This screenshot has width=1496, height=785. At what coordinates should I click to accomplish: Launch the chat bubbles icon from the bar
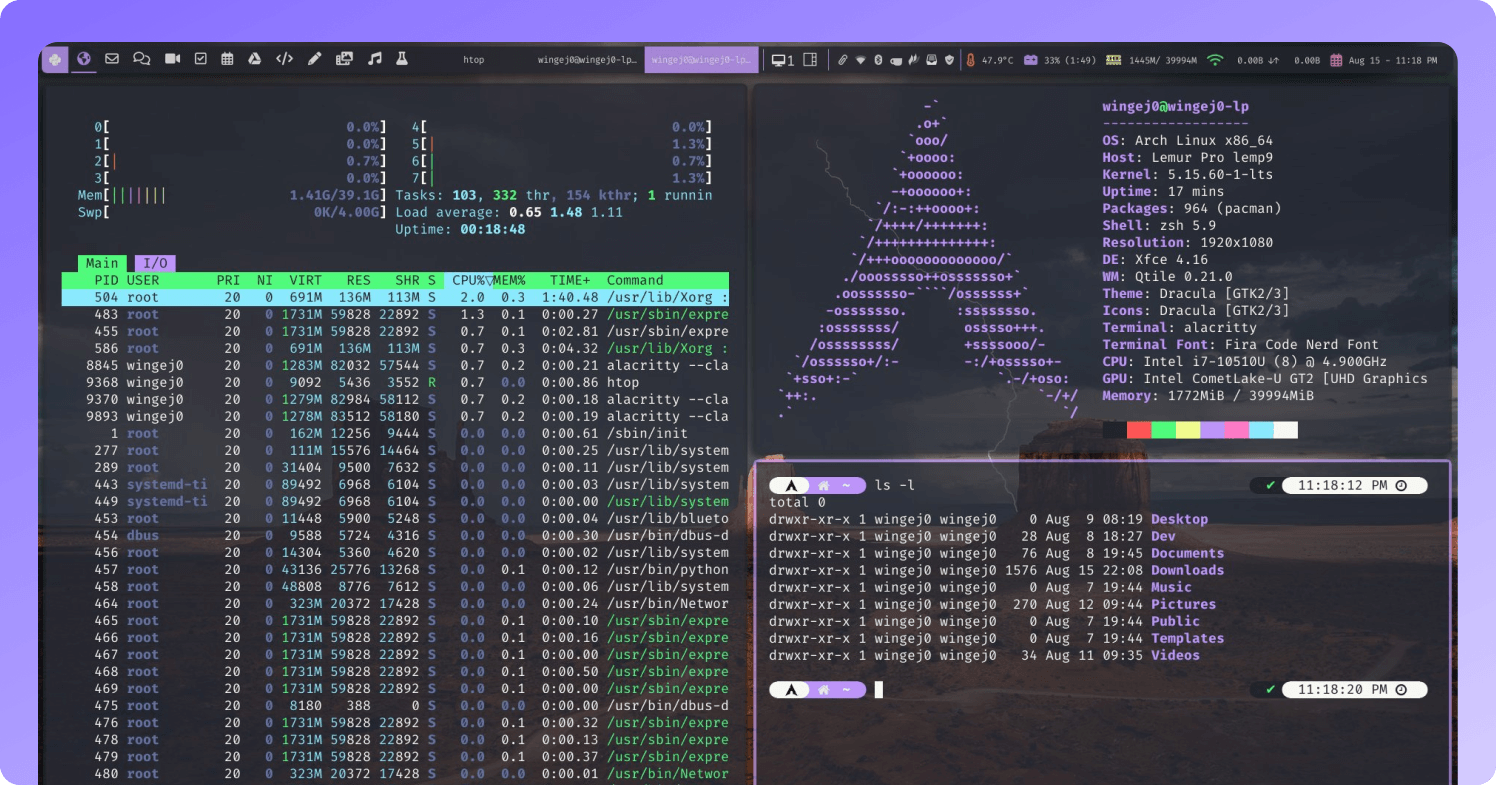(142, 59)
